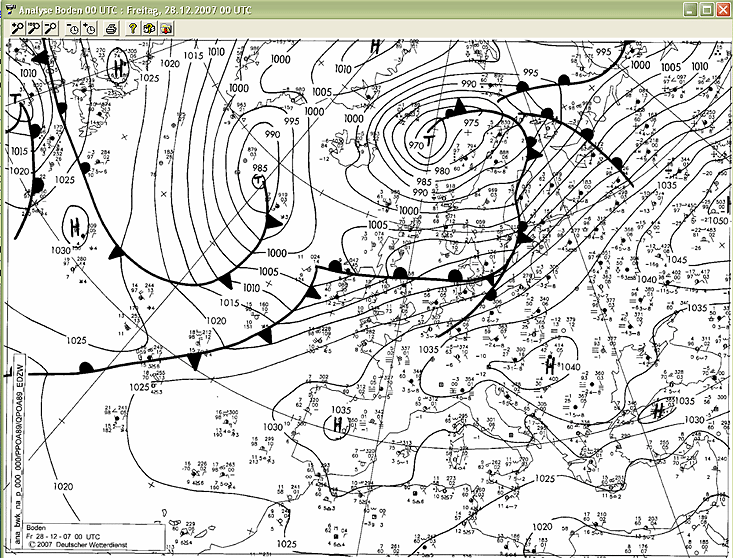This screenshot has height=558, width=733.
Task: Click the zoom-out magnifier icon
Action: (x=50, y=28)
